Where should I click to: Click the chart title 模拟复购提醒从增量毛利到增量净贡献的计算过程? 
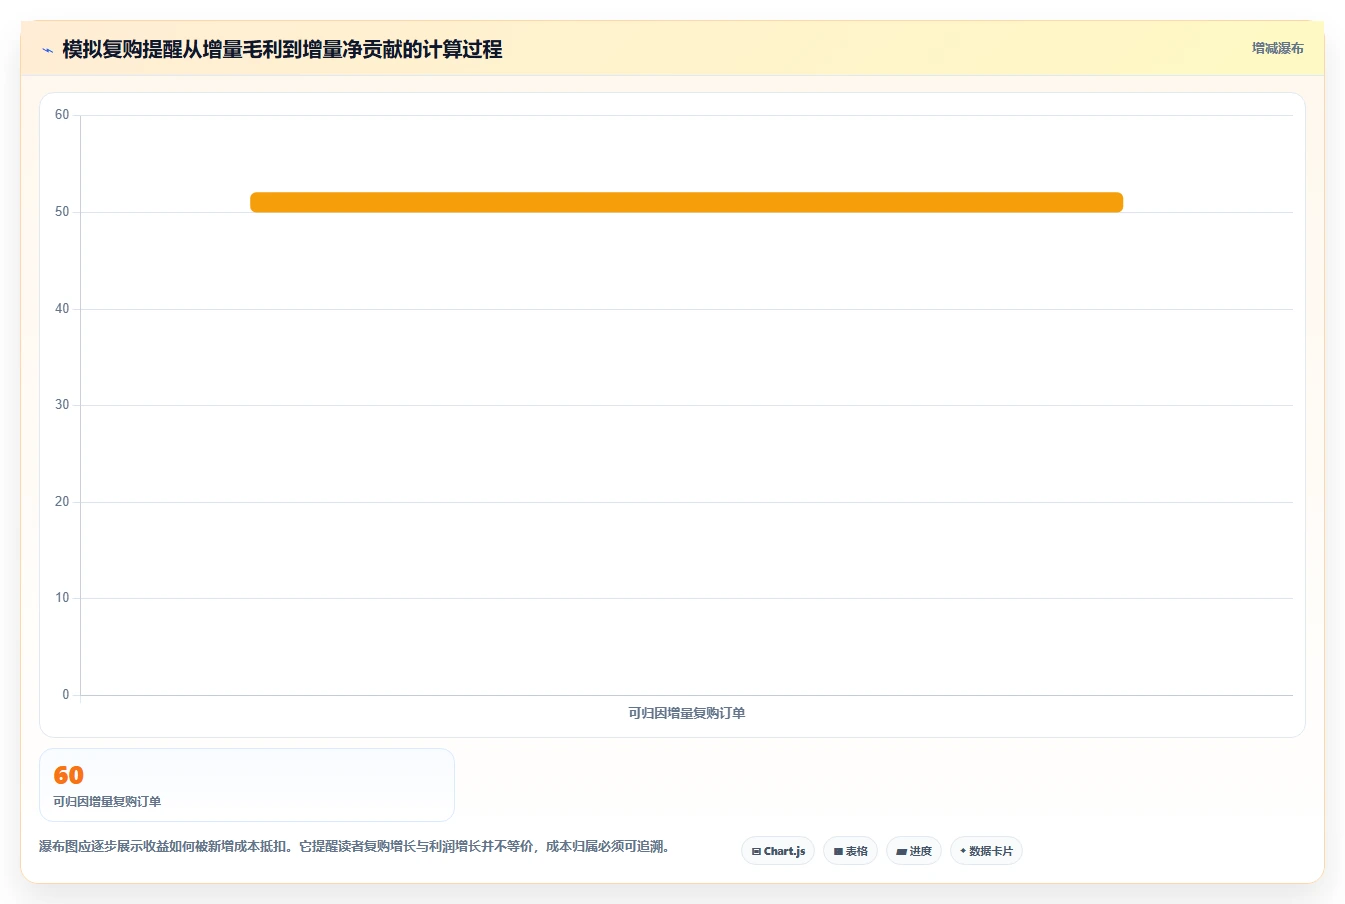click(x=282, y=49)
